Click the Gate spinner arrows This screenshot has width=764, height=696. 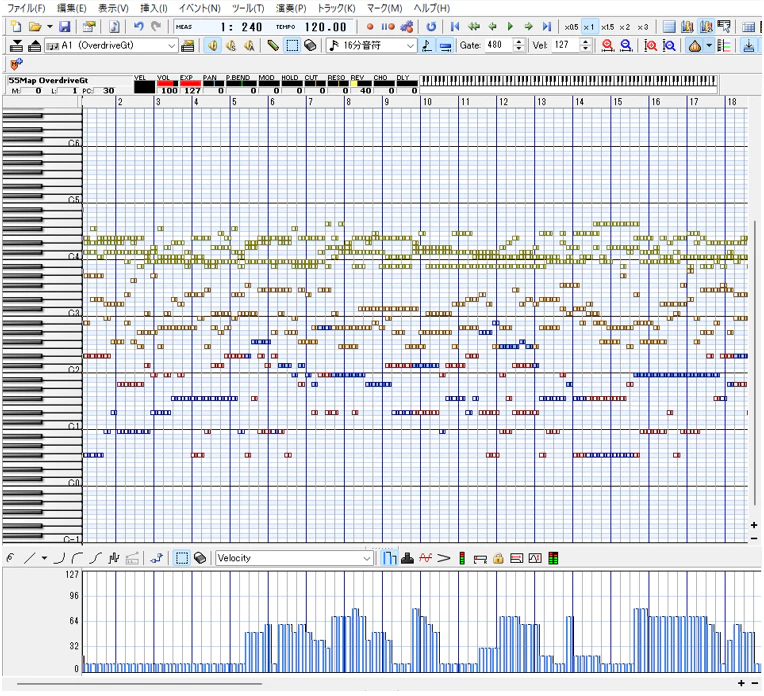pyautogui.click(x=519, y=45)
